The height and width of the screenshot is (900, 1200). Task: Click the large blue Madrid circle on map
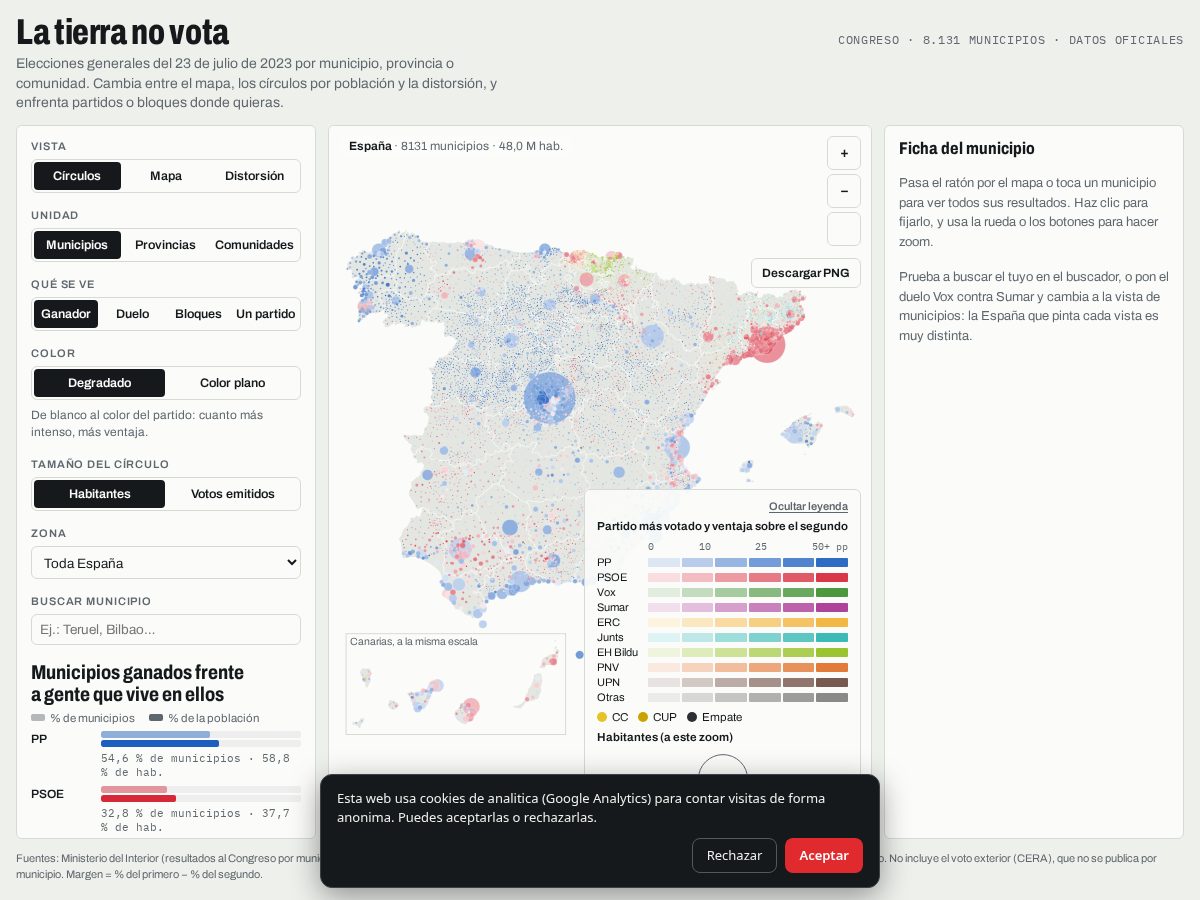550,398
